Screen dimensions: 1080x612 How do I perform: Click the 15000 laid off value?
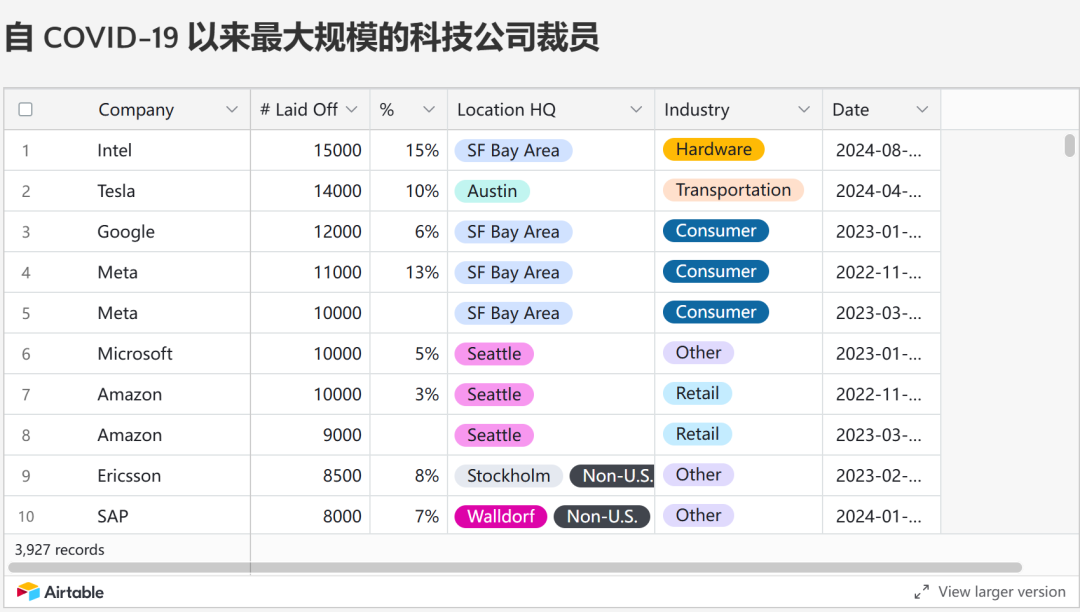338,150
